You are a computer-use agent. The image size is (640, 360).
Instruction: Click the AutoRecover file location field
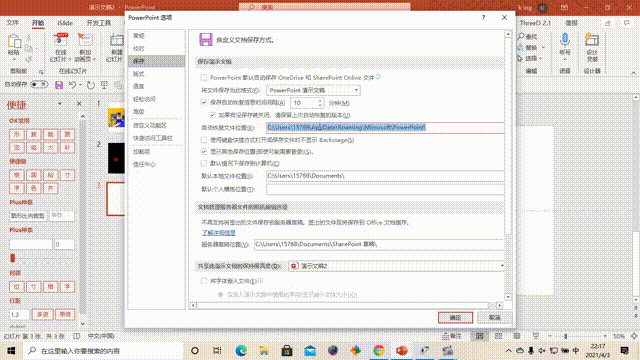click(385, 127)
